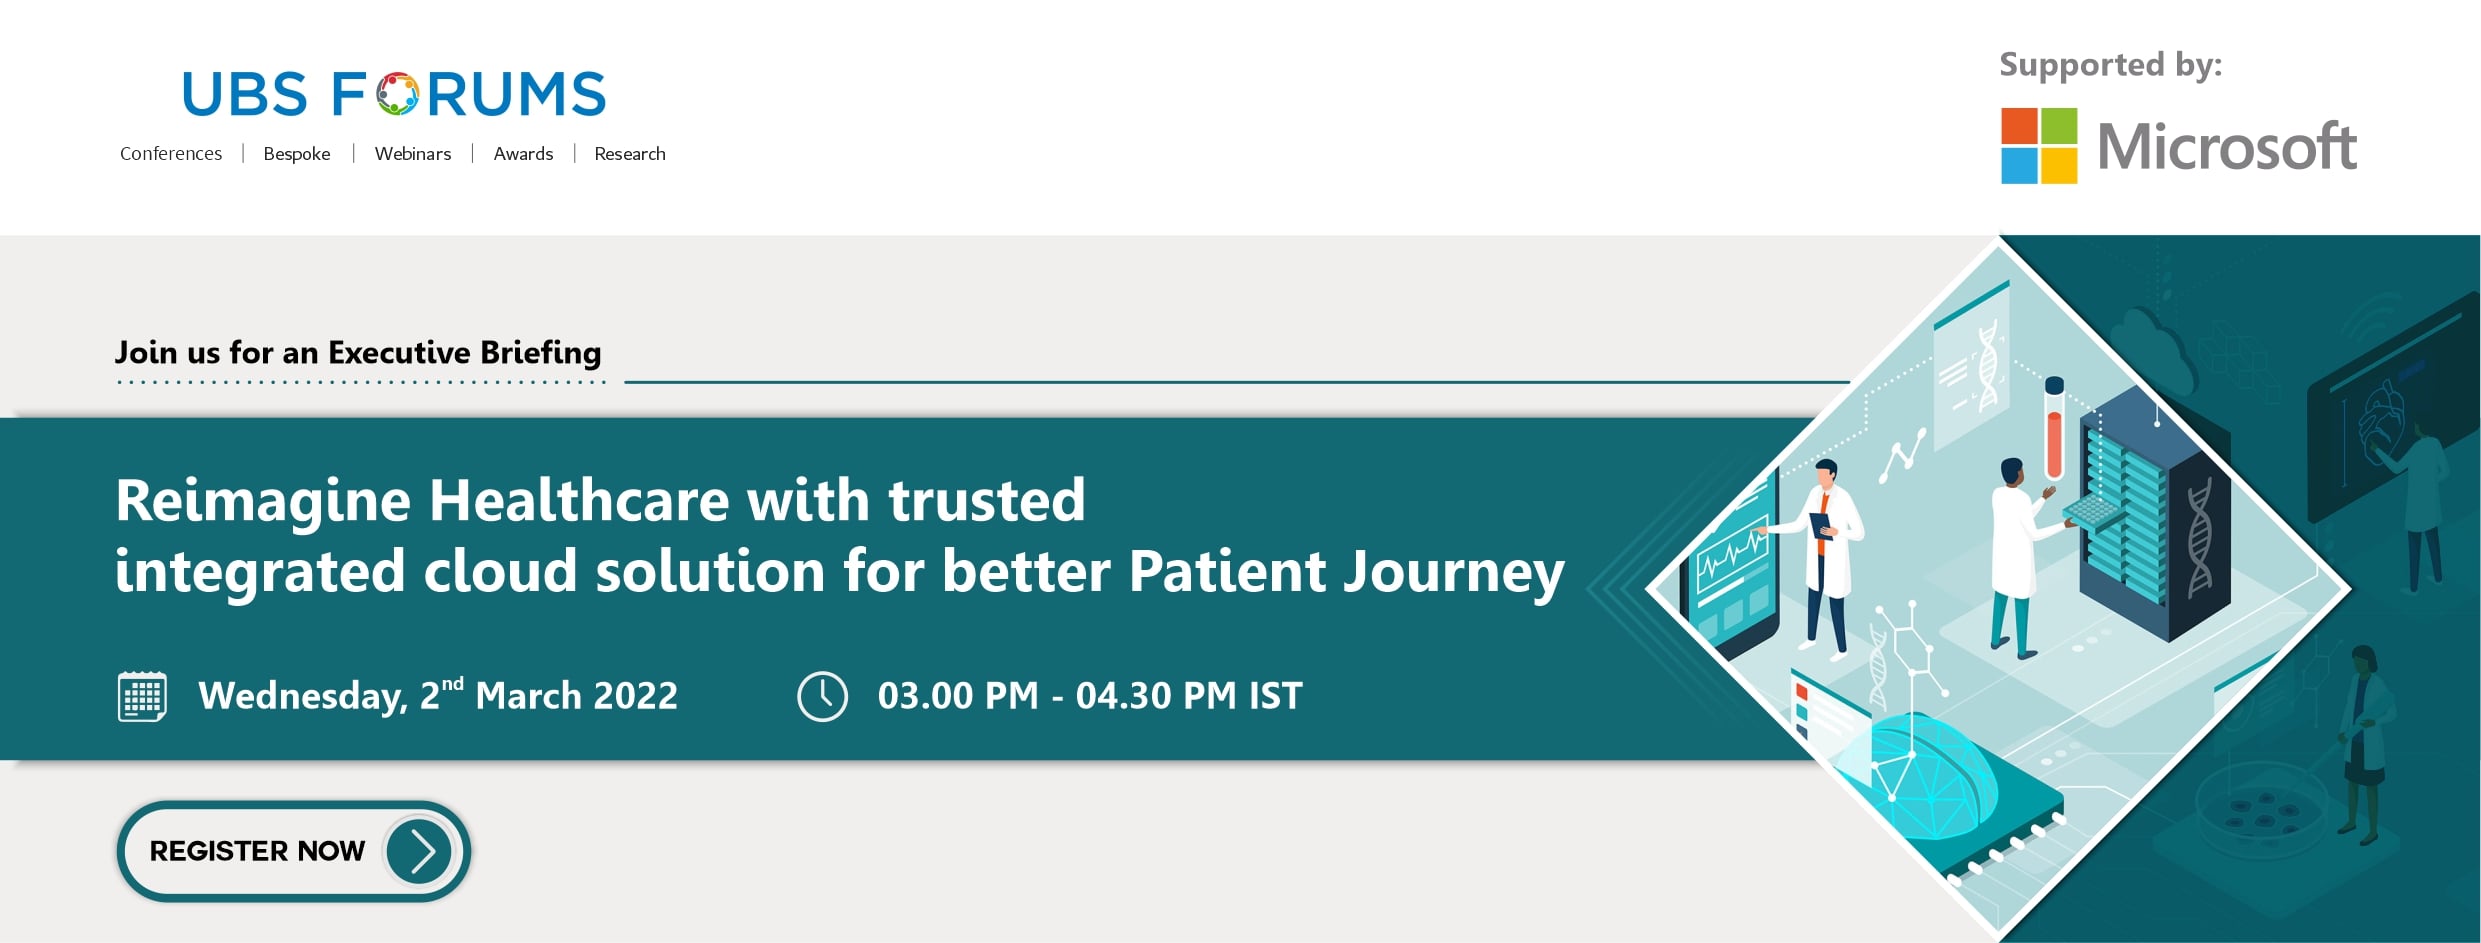The image size is (2481, 943).
Task: Open the Conferences menu item
Action: 171,154
